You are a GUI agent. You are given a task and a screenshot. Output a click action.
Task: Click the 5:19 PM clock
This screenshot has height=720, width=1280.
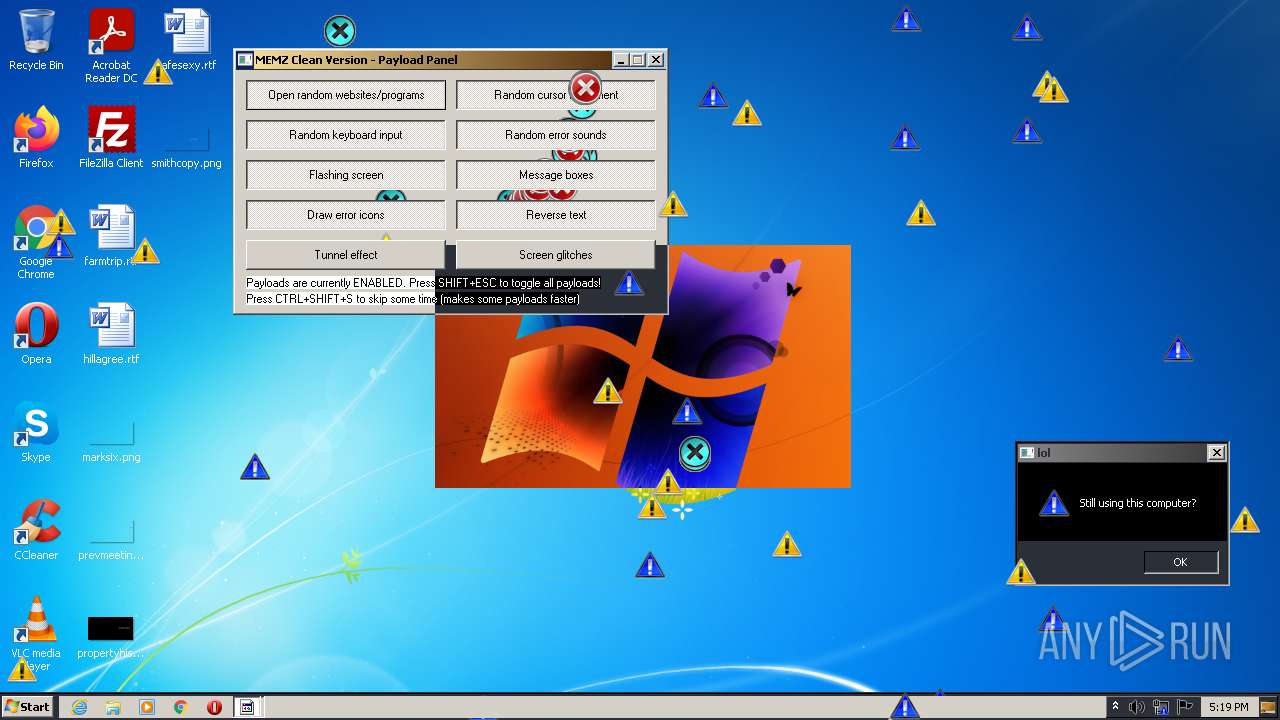click(1228, 707)
